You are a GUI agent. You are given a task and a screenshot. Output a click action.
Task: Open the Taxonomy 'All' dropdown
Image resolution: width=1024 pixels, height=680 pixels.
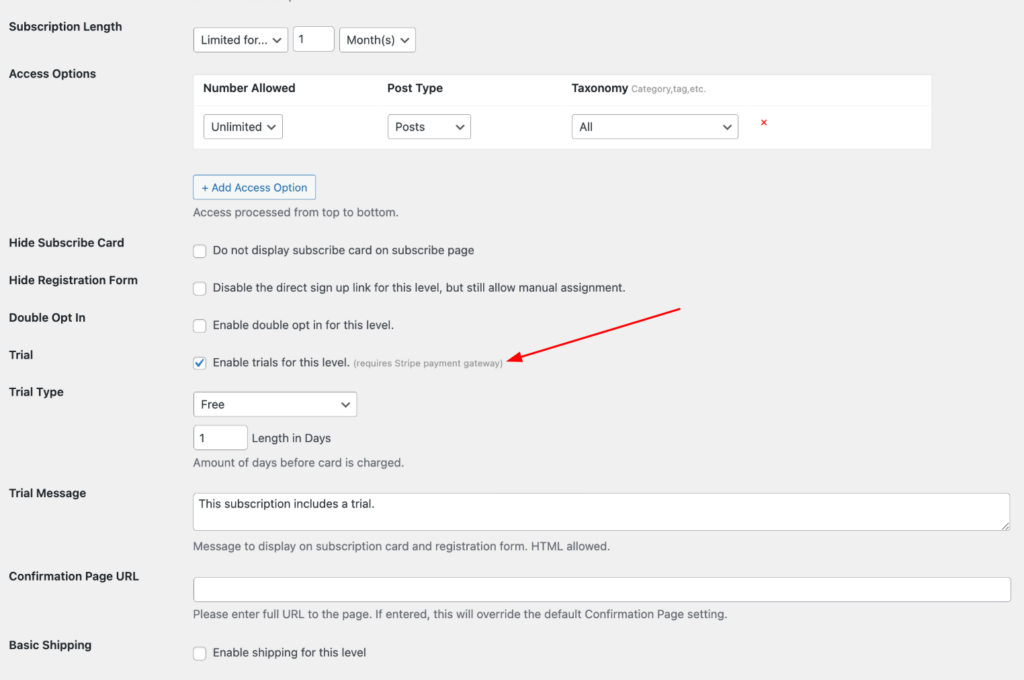click(654, 127)
